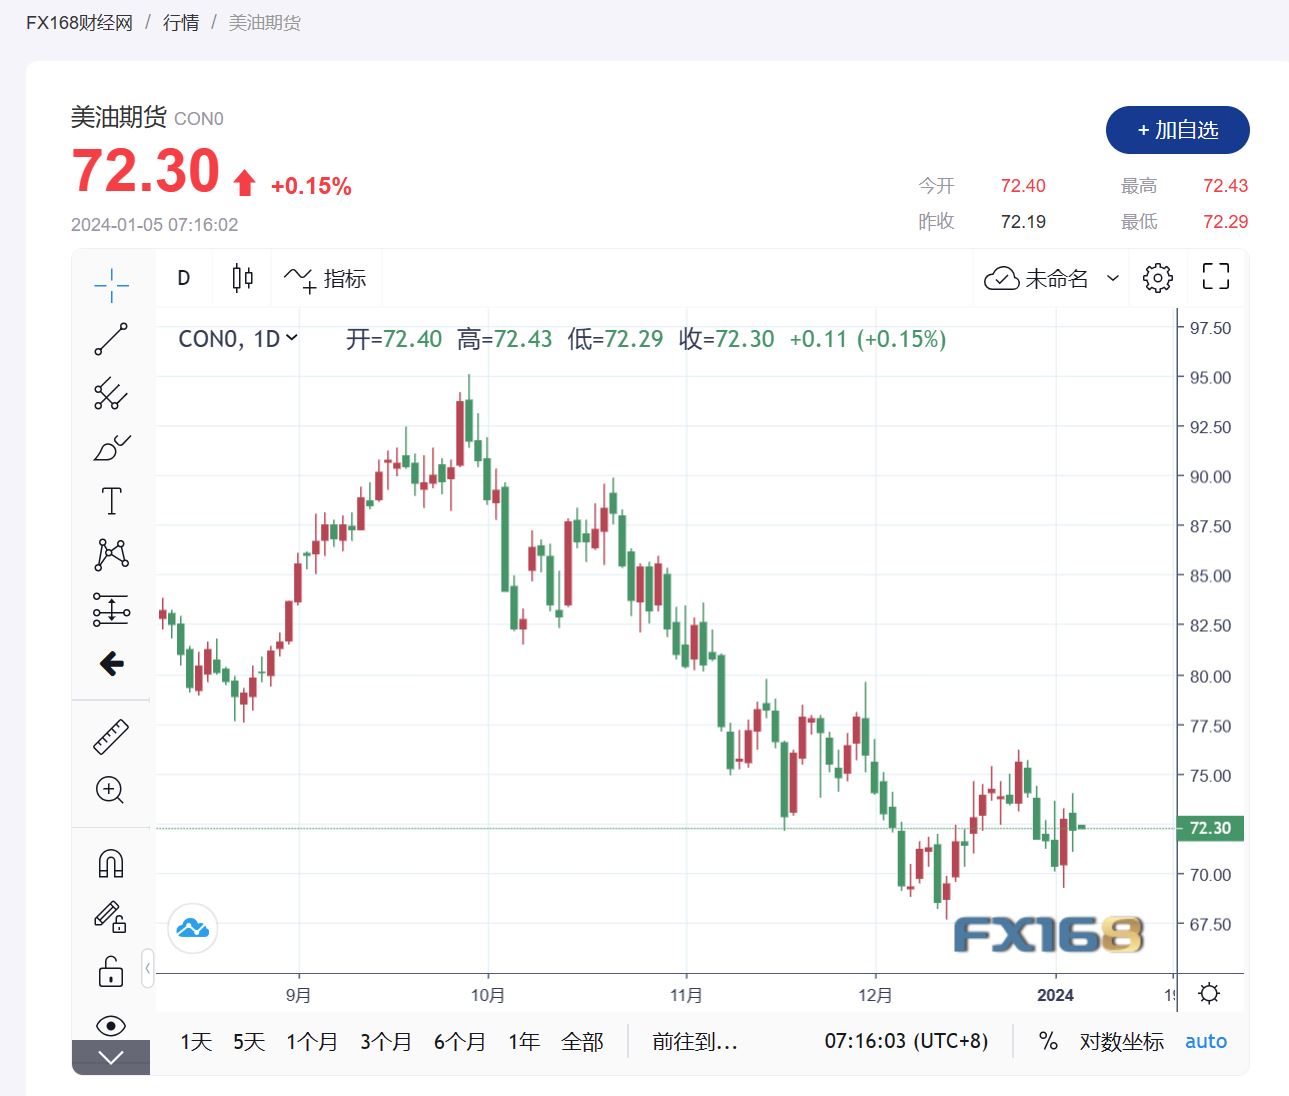This screenshot has width=1289, height=1096.
Task: Open the CON0, 1D symbol dropdown
Action: click(x=238, y=339)
